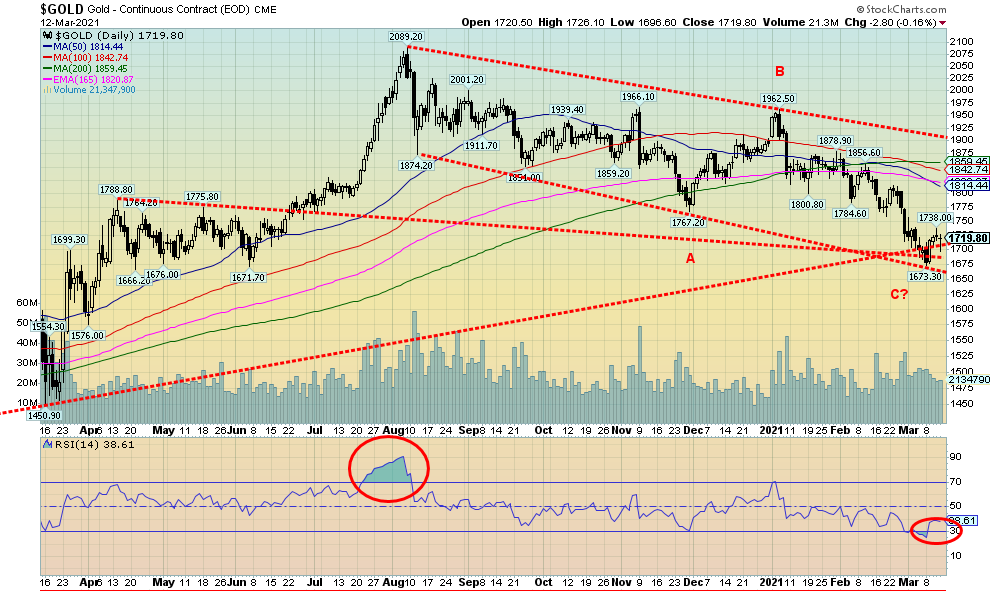Click the 1719.80 current price tag on axis
Screen dimensions: 990x591
pyautogui.click(x=968, y=238)
